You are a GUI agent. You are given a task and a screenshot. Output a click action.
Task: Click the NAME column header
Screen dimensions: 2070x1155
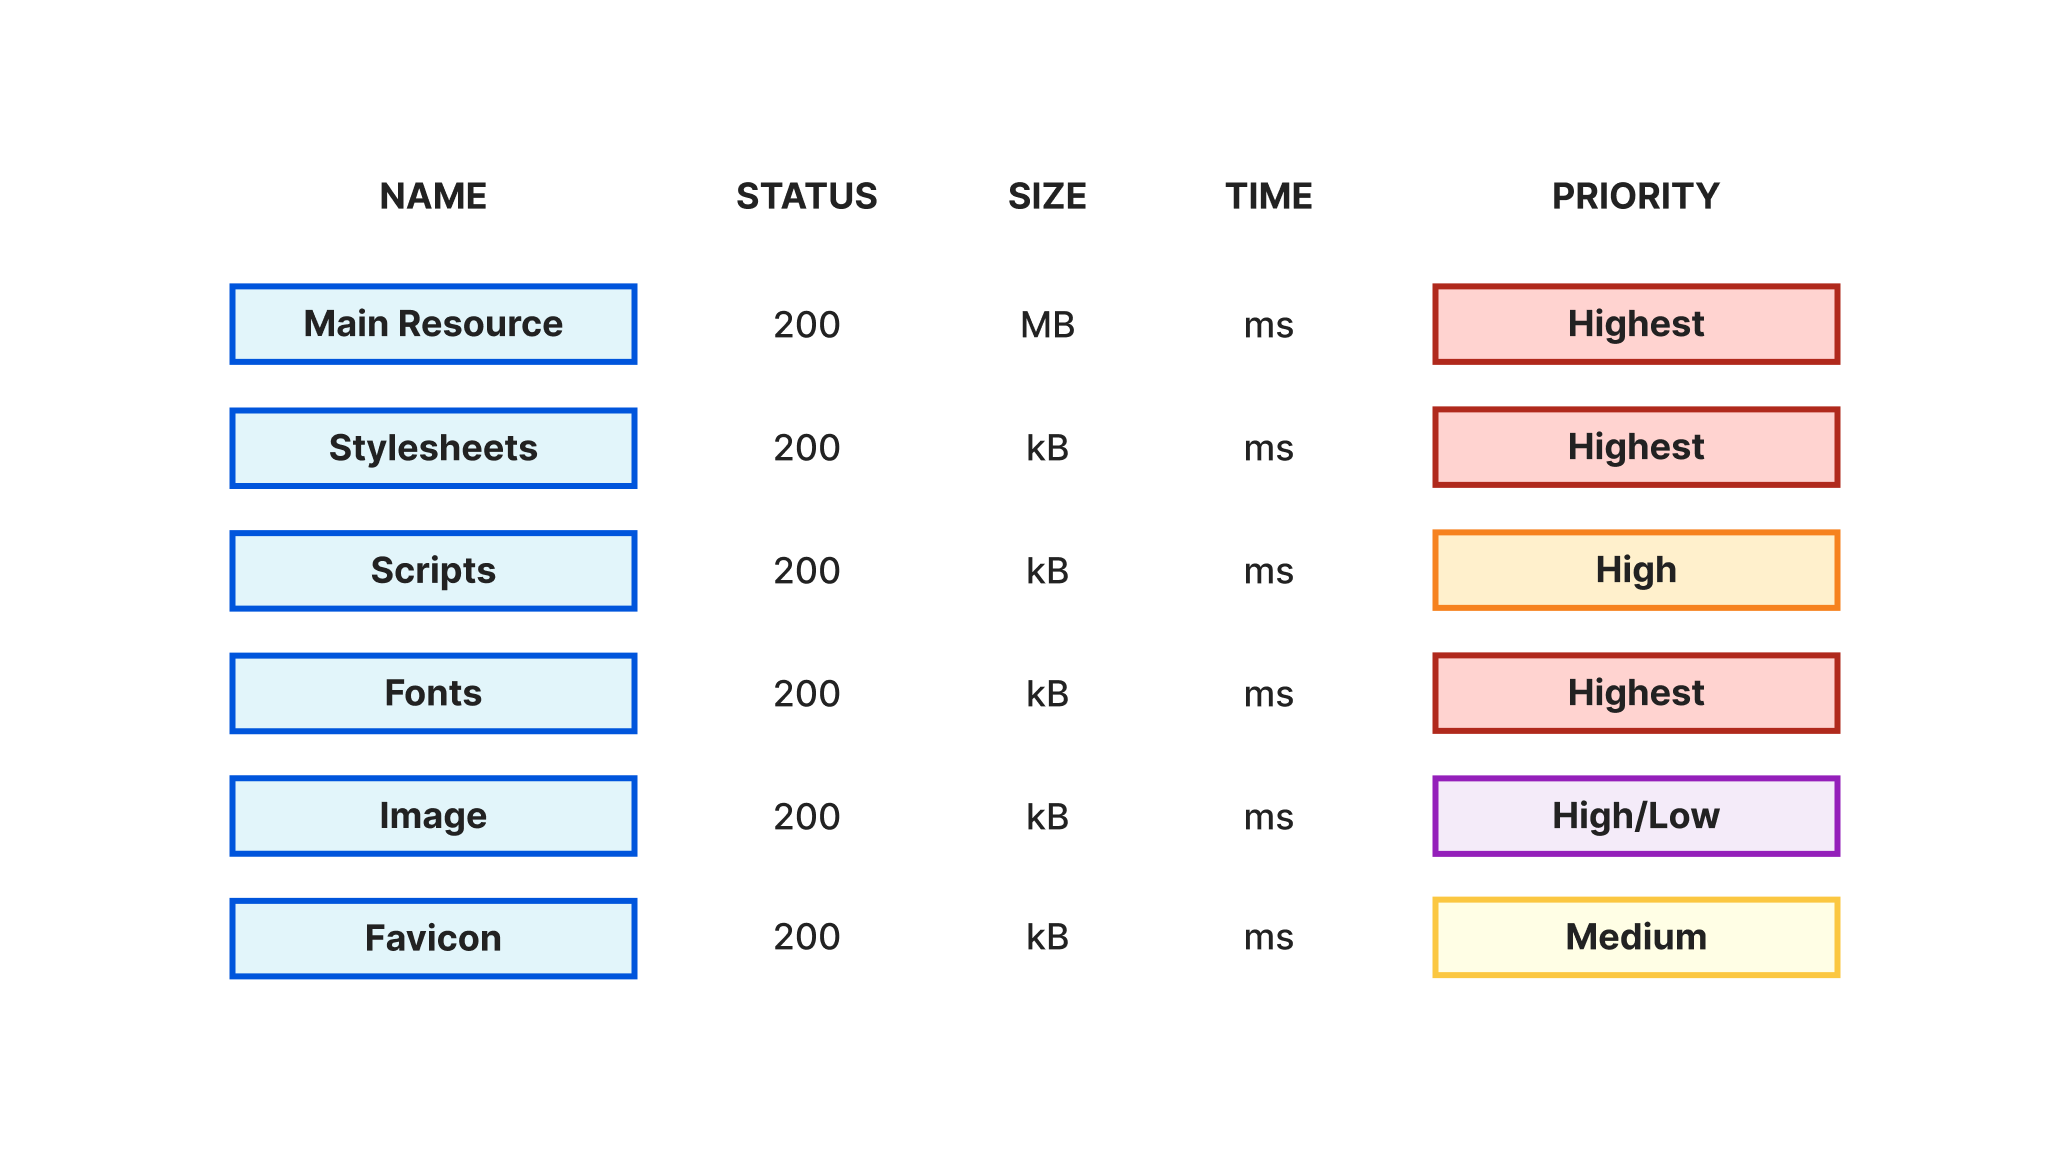tap(433, 196)
